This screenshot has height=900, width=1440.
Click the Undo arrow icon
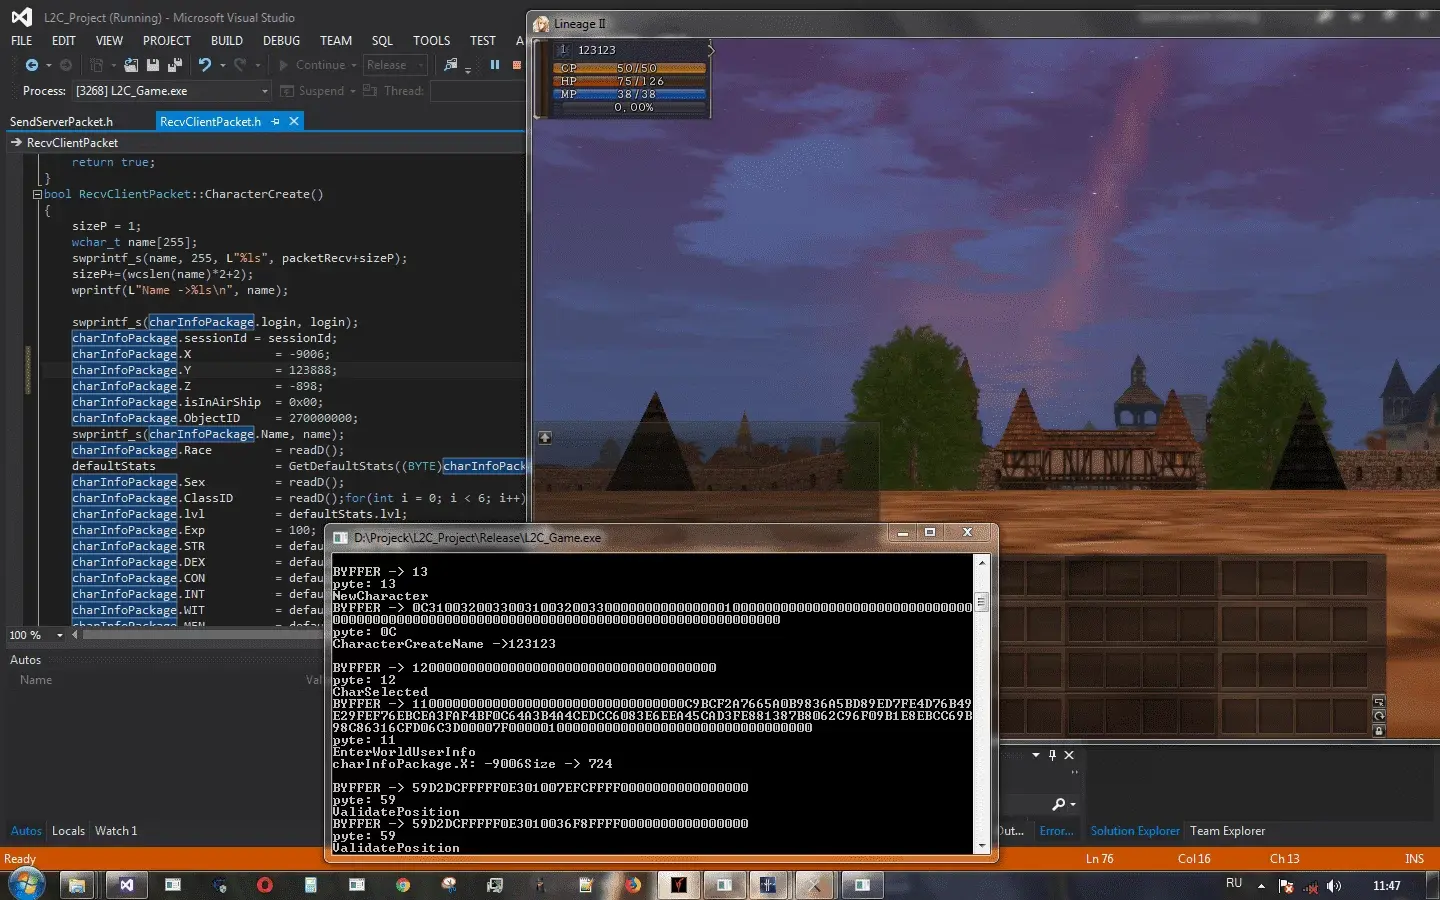point(205,65)
